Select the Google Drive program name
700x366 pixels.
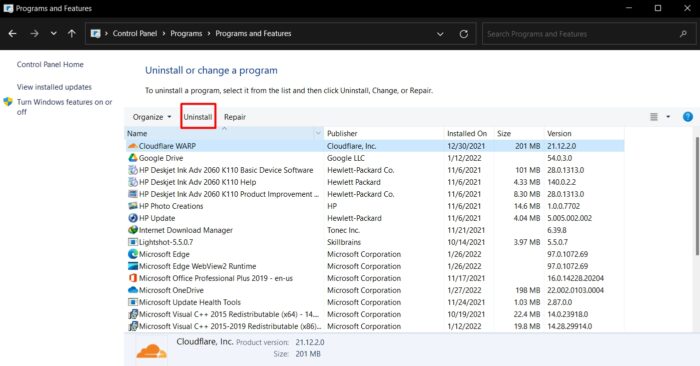point(161,158)
